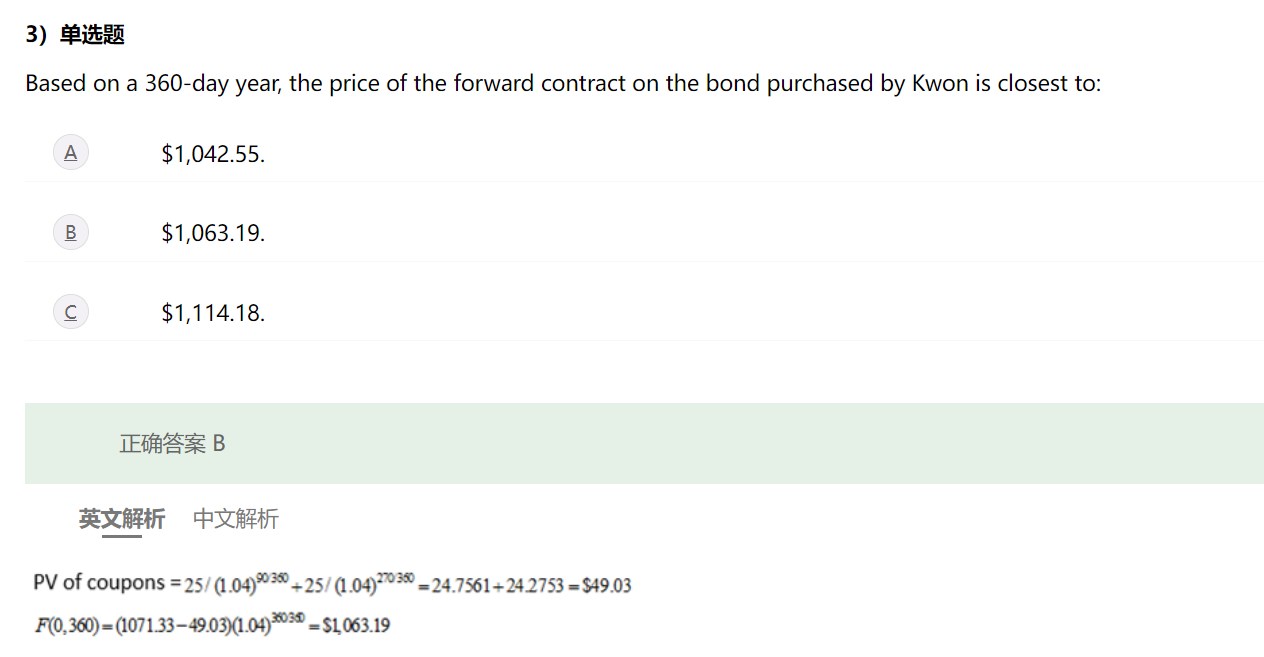1264x657 pixels.
Task: Click the $1,042.55 answer text
Action: (x=213, y=154)
